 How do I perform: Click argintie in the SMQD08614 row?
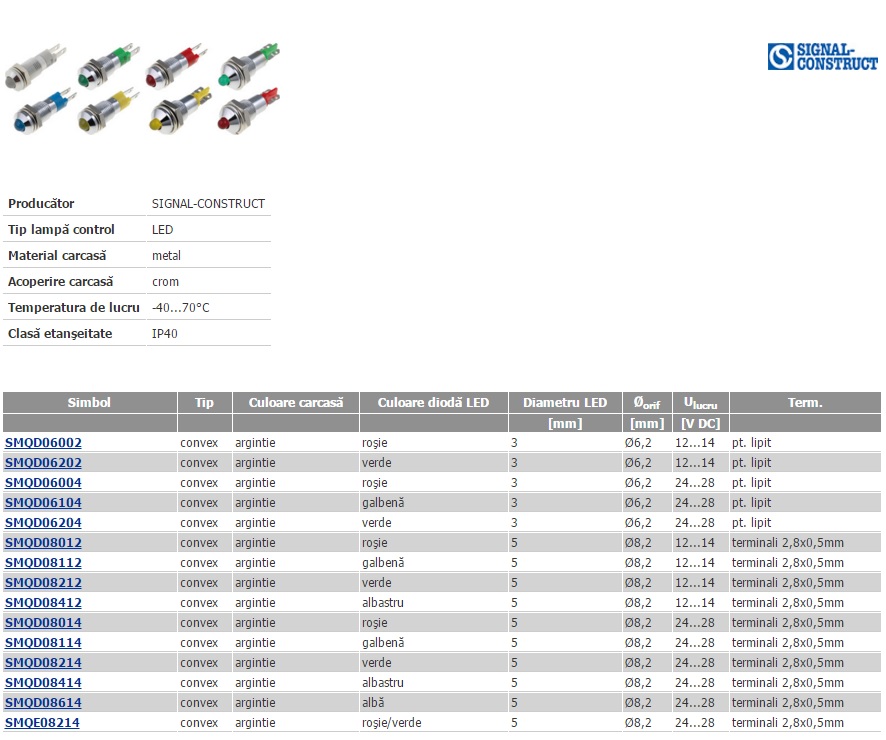click(255, 703)
